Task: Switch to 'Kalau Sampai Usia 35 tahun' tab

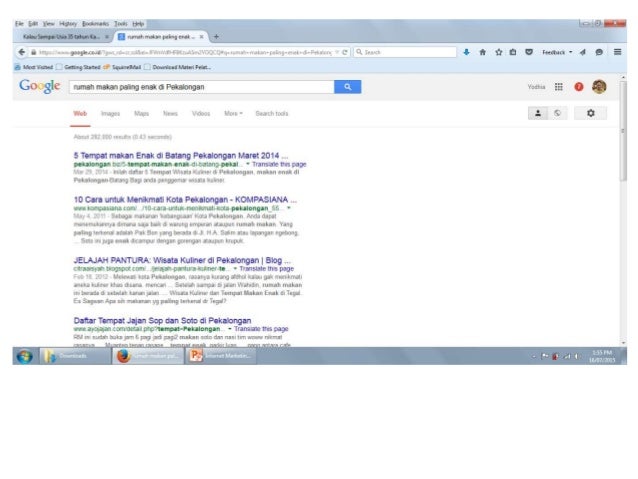Action: point(61,37)
